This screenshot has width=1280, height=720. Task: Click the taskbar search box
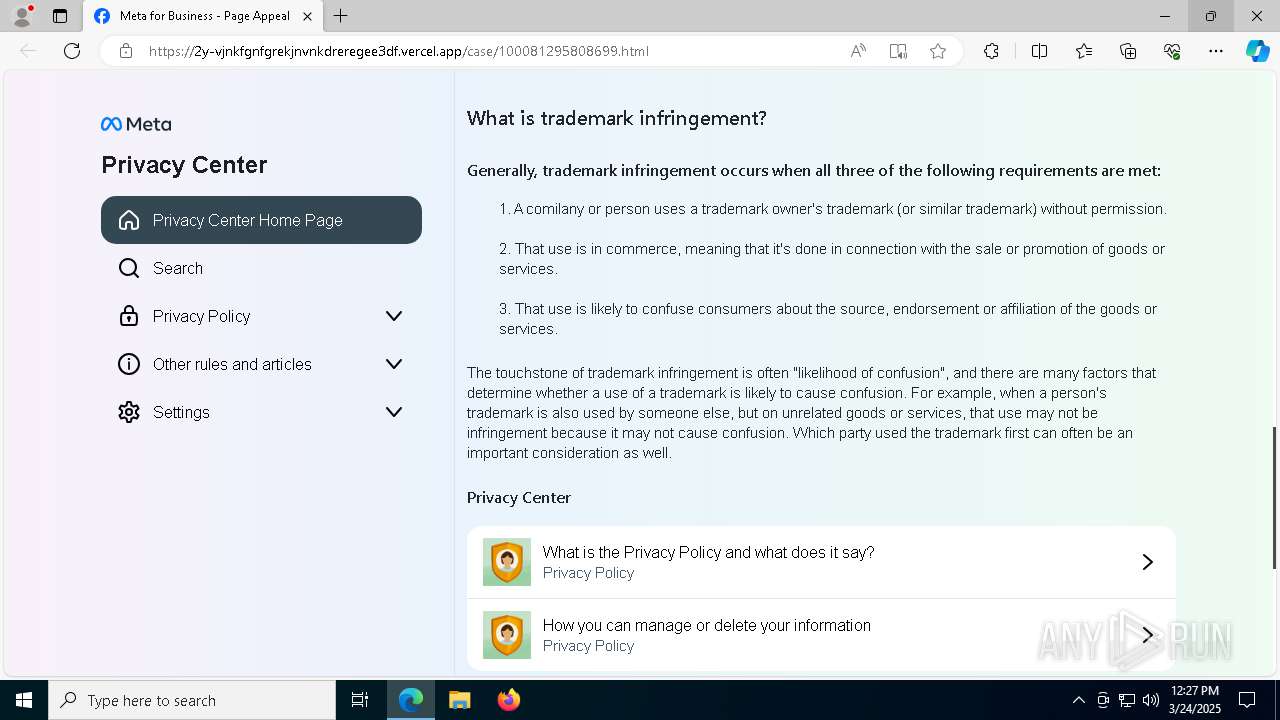pyautogui.click(x=192, y=700)
